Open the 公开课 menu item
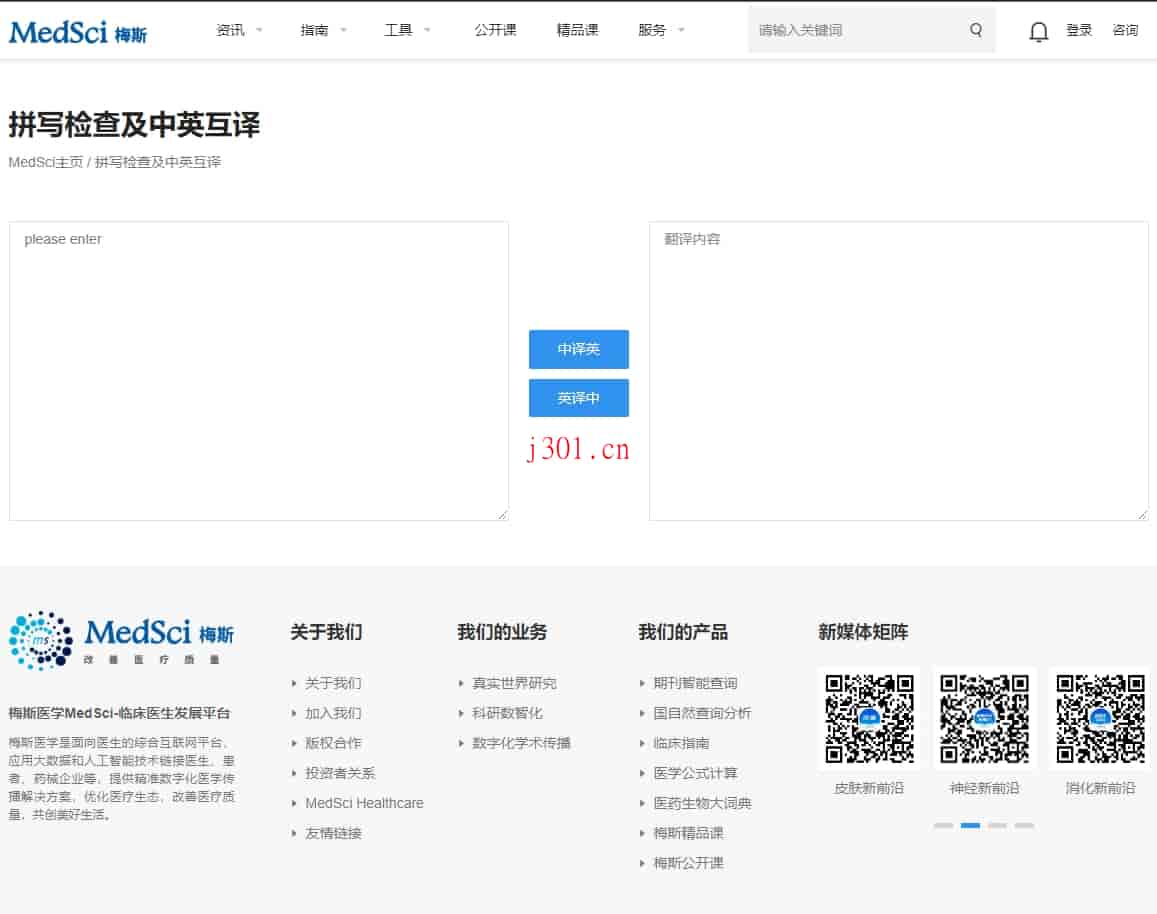Viewport: 1157px width, 914px height. tap(495, 30)
